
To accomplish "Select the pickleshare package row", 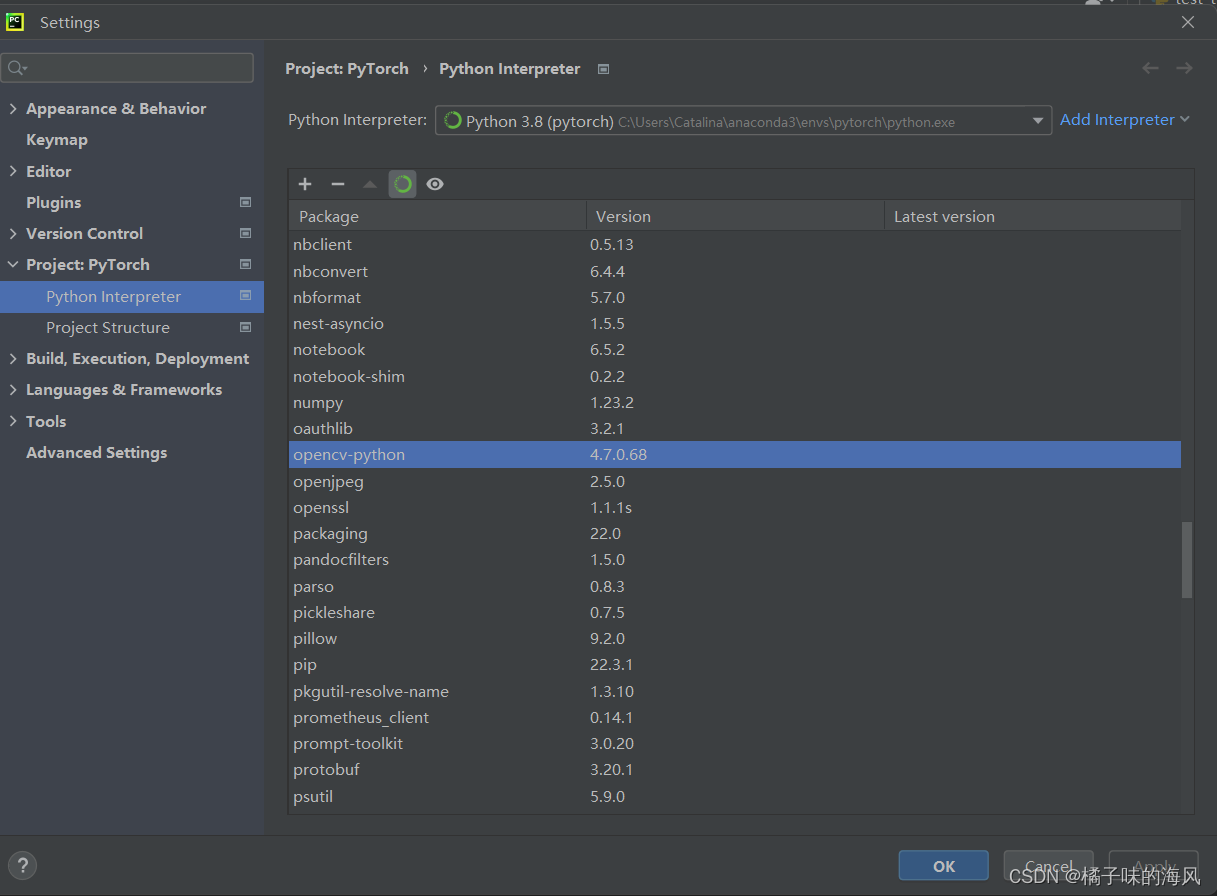I will click(x=735, y=612).
